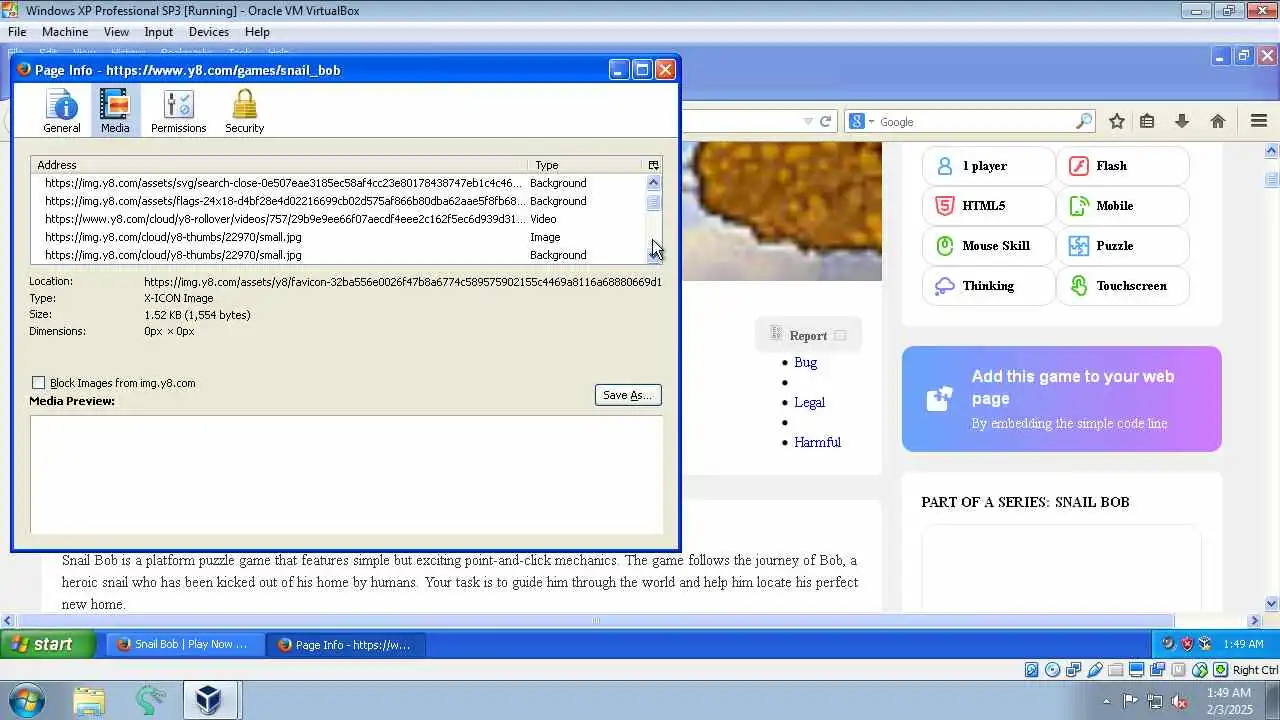The image size is (1280, 720).
Task: Open the URL bar history dropdown
Action: click(808, 122)
